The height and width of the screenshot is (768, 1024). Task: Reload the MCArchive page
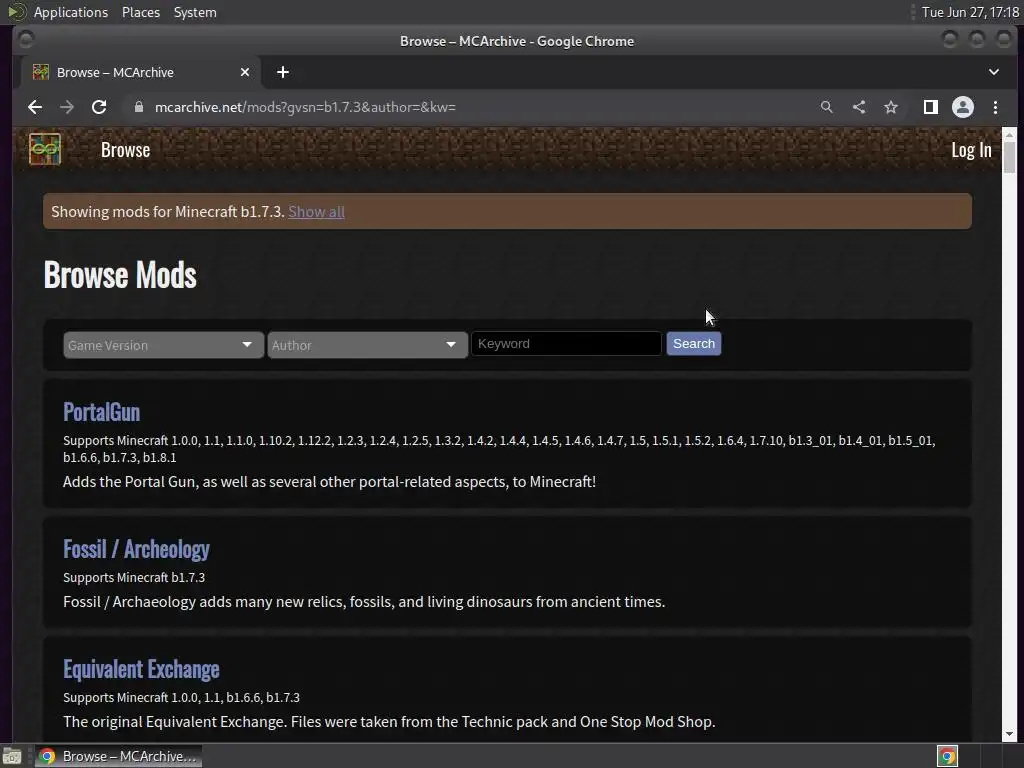click(x=99, y=107)
